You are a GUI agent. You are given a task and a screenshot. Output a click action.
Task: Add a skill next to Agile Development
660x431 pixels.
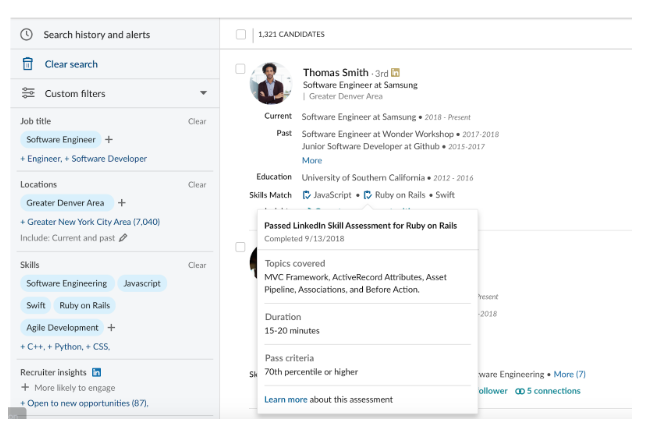[112, 327]
